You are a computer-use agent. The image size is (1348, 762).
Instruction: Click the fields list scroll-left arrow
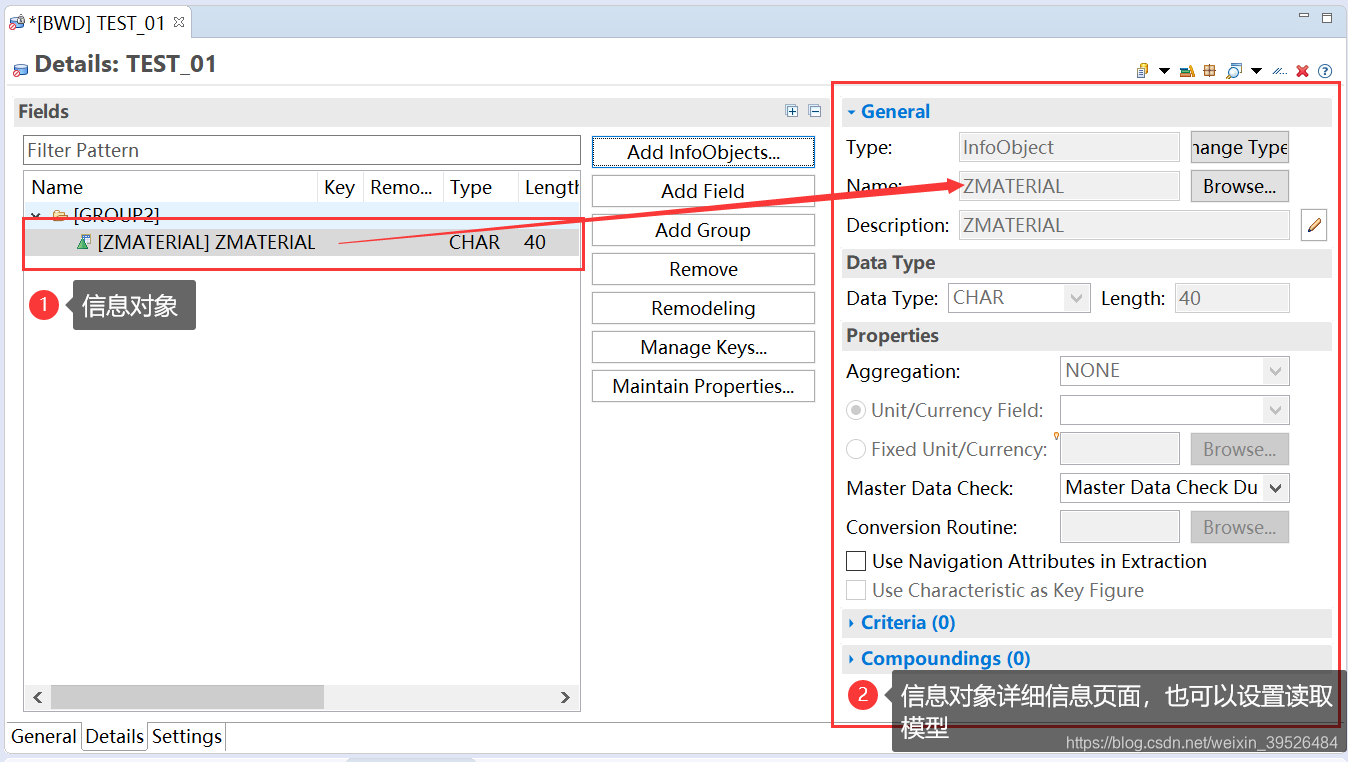tap(38, 697)
